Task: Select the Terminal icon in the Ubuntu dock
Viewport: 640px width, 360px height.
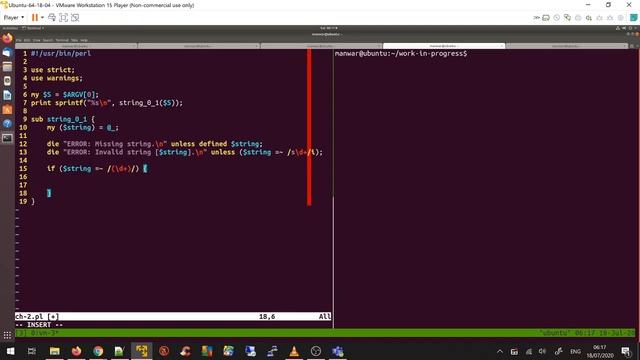Action: click(x=7, y=138)
